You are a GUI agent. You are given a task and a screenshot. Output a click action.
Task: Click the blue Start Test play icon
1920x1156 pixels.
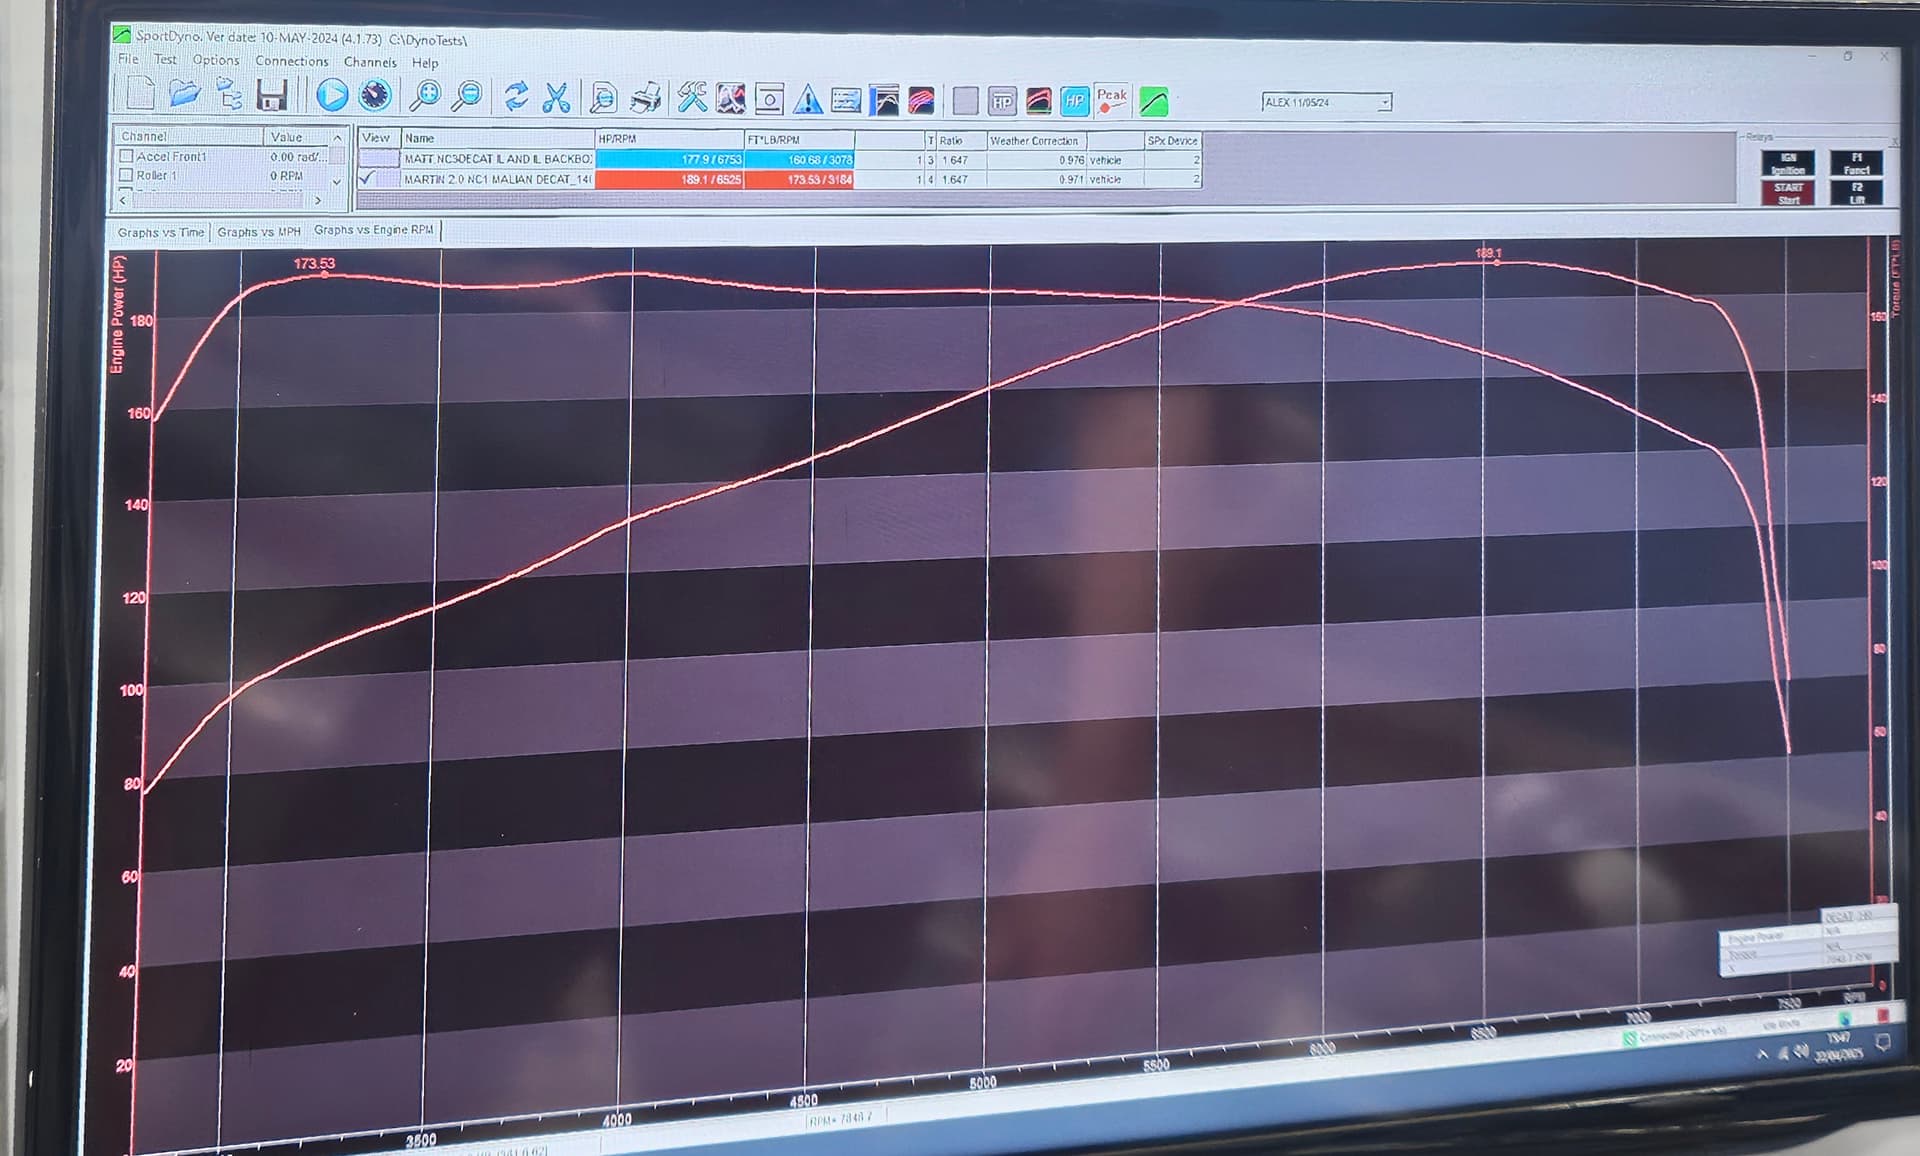point(332,95)
